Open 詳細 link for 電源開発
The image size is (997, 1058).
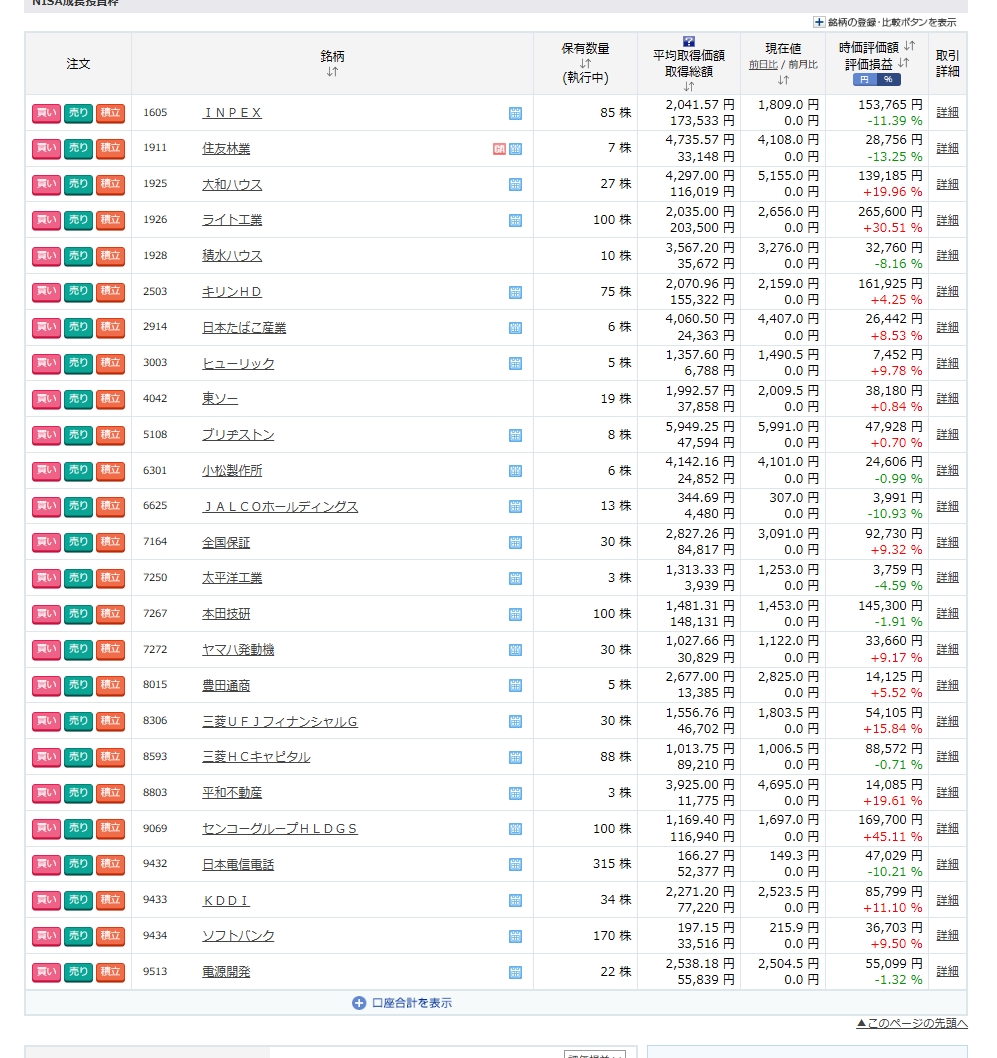click(x=947, y=972)
